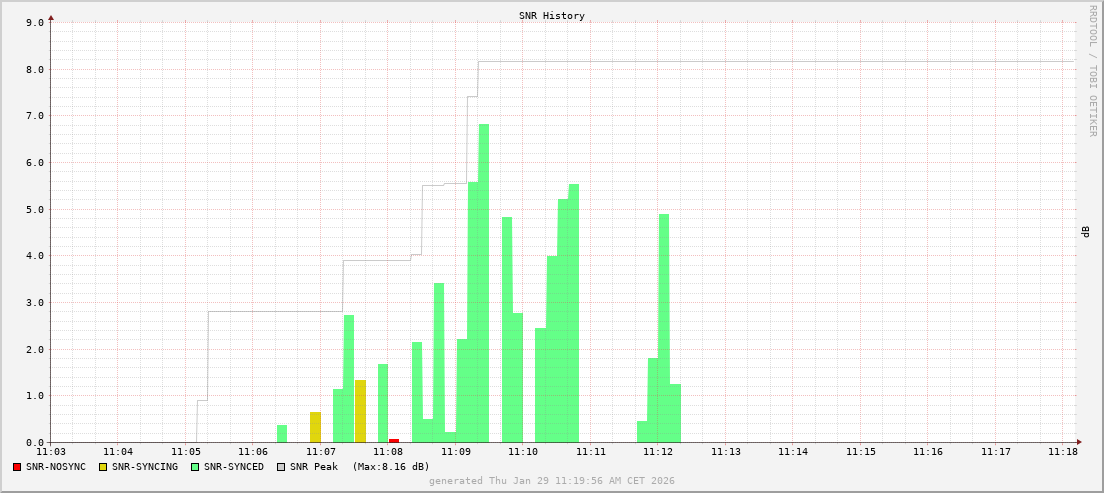Click the small red bar near 11:08
This screenshot has height=493, width=1104.
pos(394,440)
